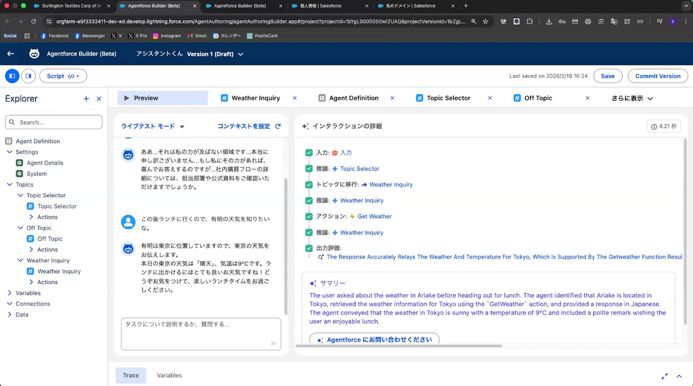
Task: Add new item with Explorer plus icon
Action: (x=86, y=99)
